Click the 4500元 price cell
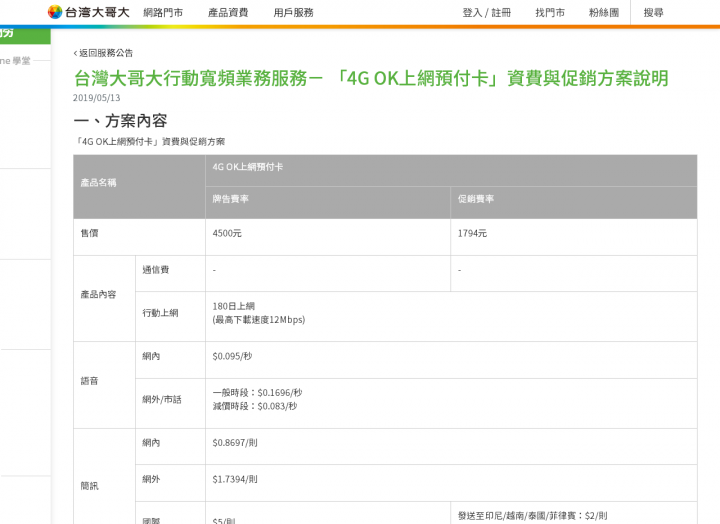The height and width of the screenshot is (524, 720). coord(328,237)
